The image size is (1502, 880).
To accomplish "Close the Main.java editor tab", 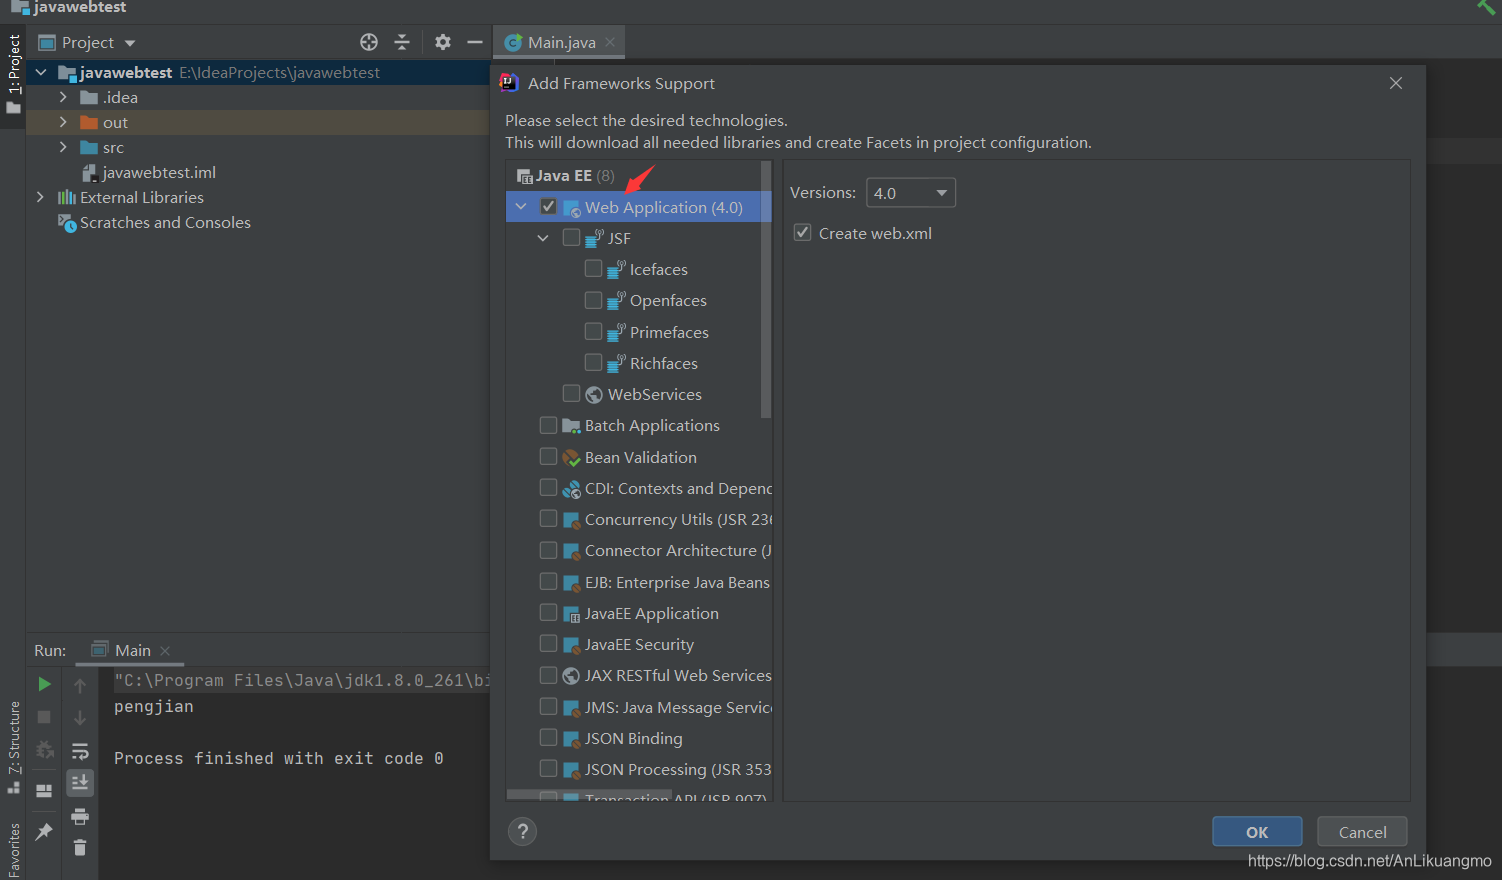I will (x=610, y=42).
